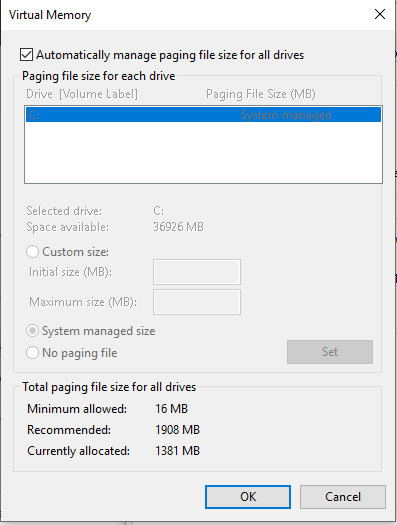The height and width of the screenshot is (525, 397).
Task: Click the Currently allocated 1381 MB value
Action: coord(177,451)
